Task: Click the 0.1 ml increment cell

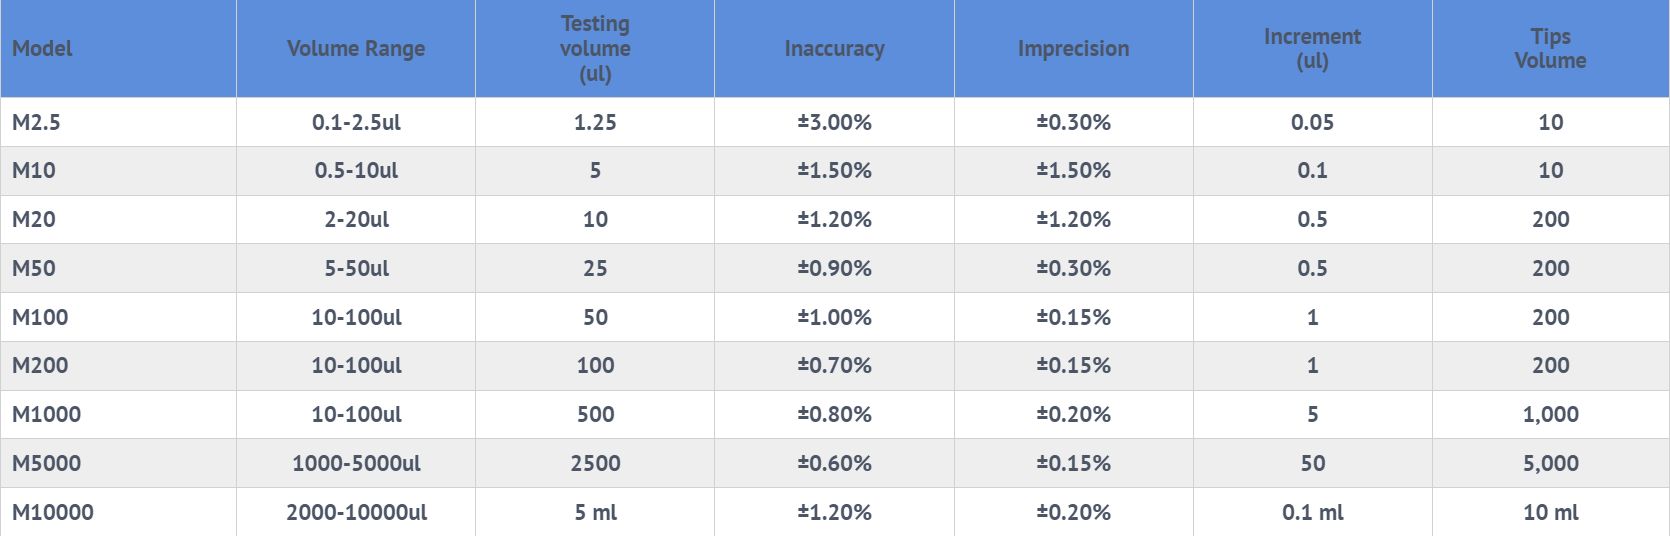Action: pos(1312,512)
